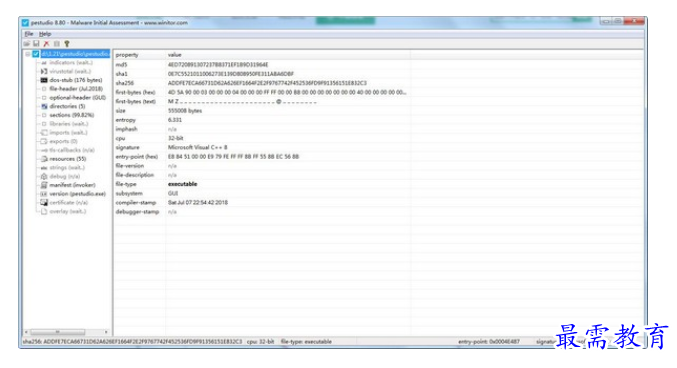Viewport: 677px width, 368px height.
Task: Select imports (wait..) tree item
Action: click(68, 133)
